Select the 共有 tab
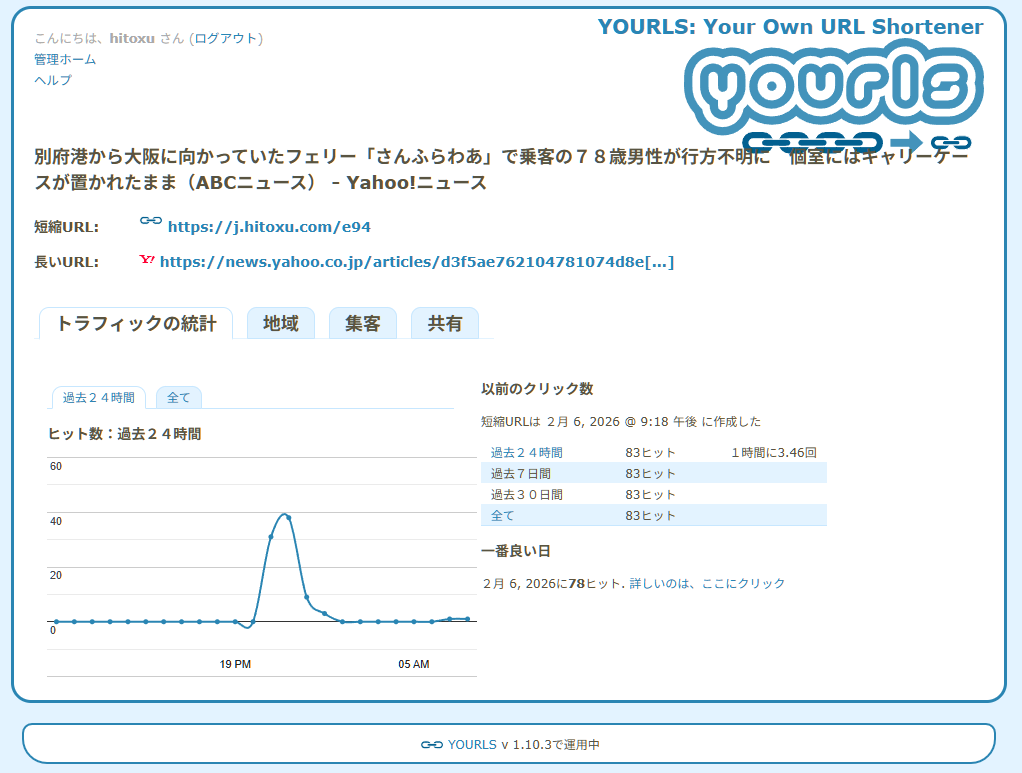1022x773 pixels. coord(445,324)
